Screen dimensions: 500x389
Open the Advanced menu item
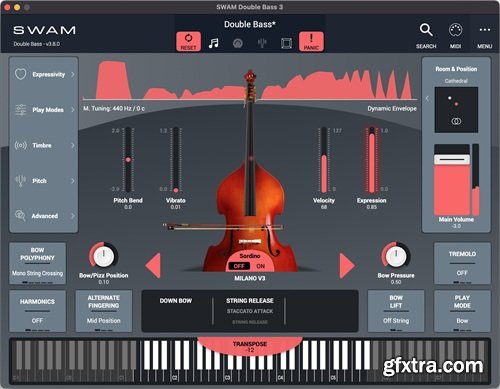point(44,216)
